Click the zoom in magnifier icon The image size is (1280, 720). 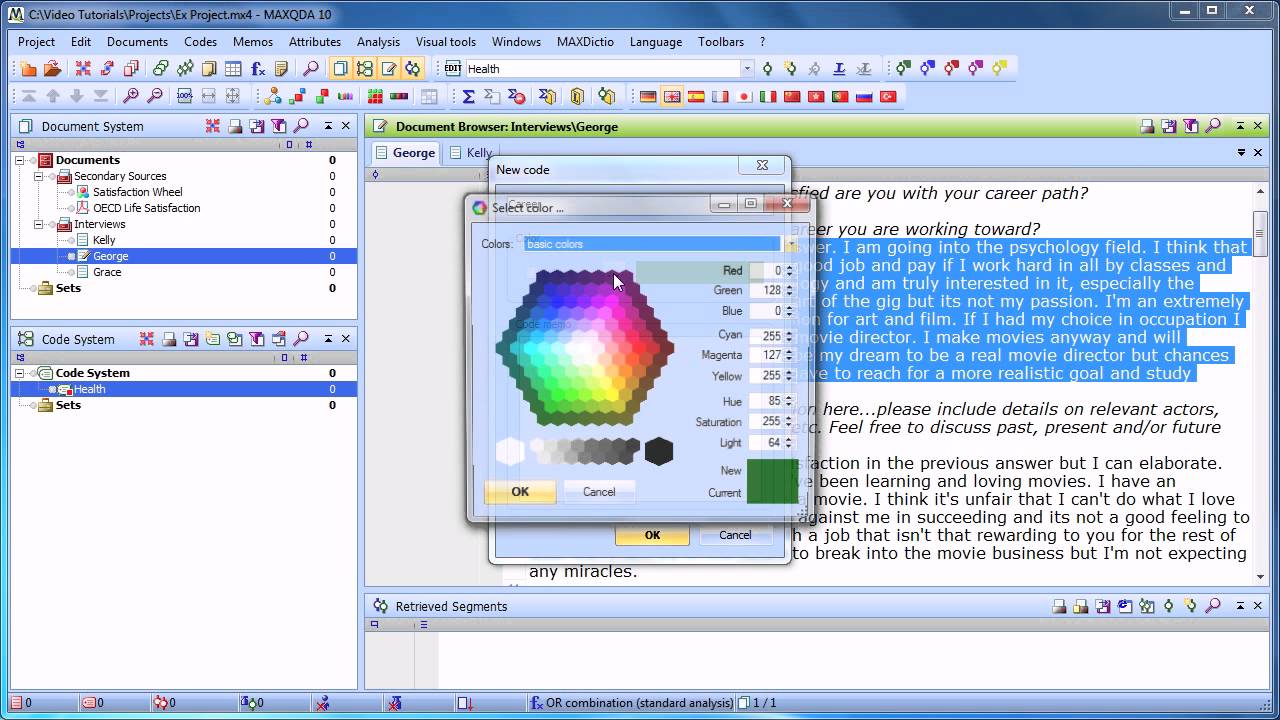[130, 97]
